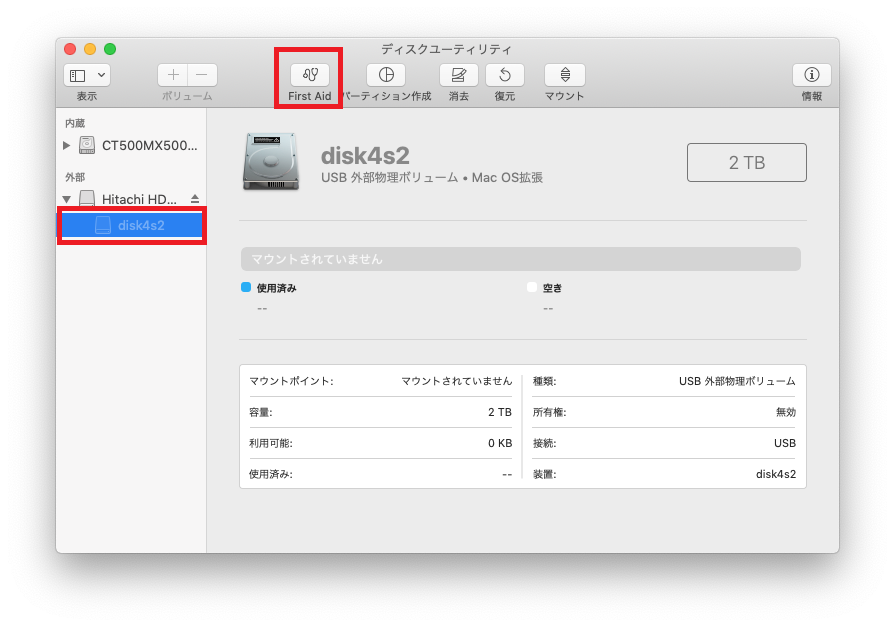The height and width of the screenshot is (627, 895).
Task: Click 'USB 外部物理ボリューム • Mac OS拡張' subtitle
Action: [432, 178]
